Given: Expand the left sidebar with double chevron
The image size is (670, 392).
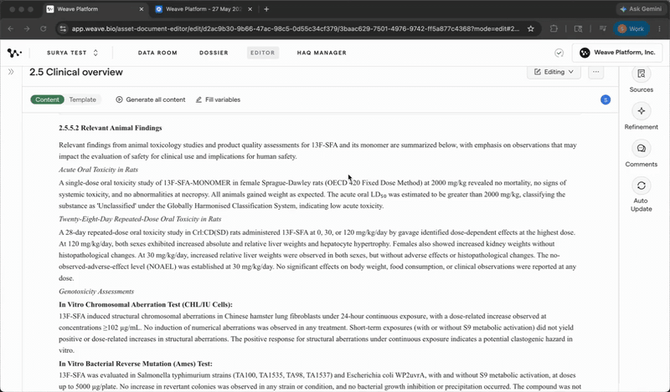Looking at the screenshot, I should click(11, 72).
